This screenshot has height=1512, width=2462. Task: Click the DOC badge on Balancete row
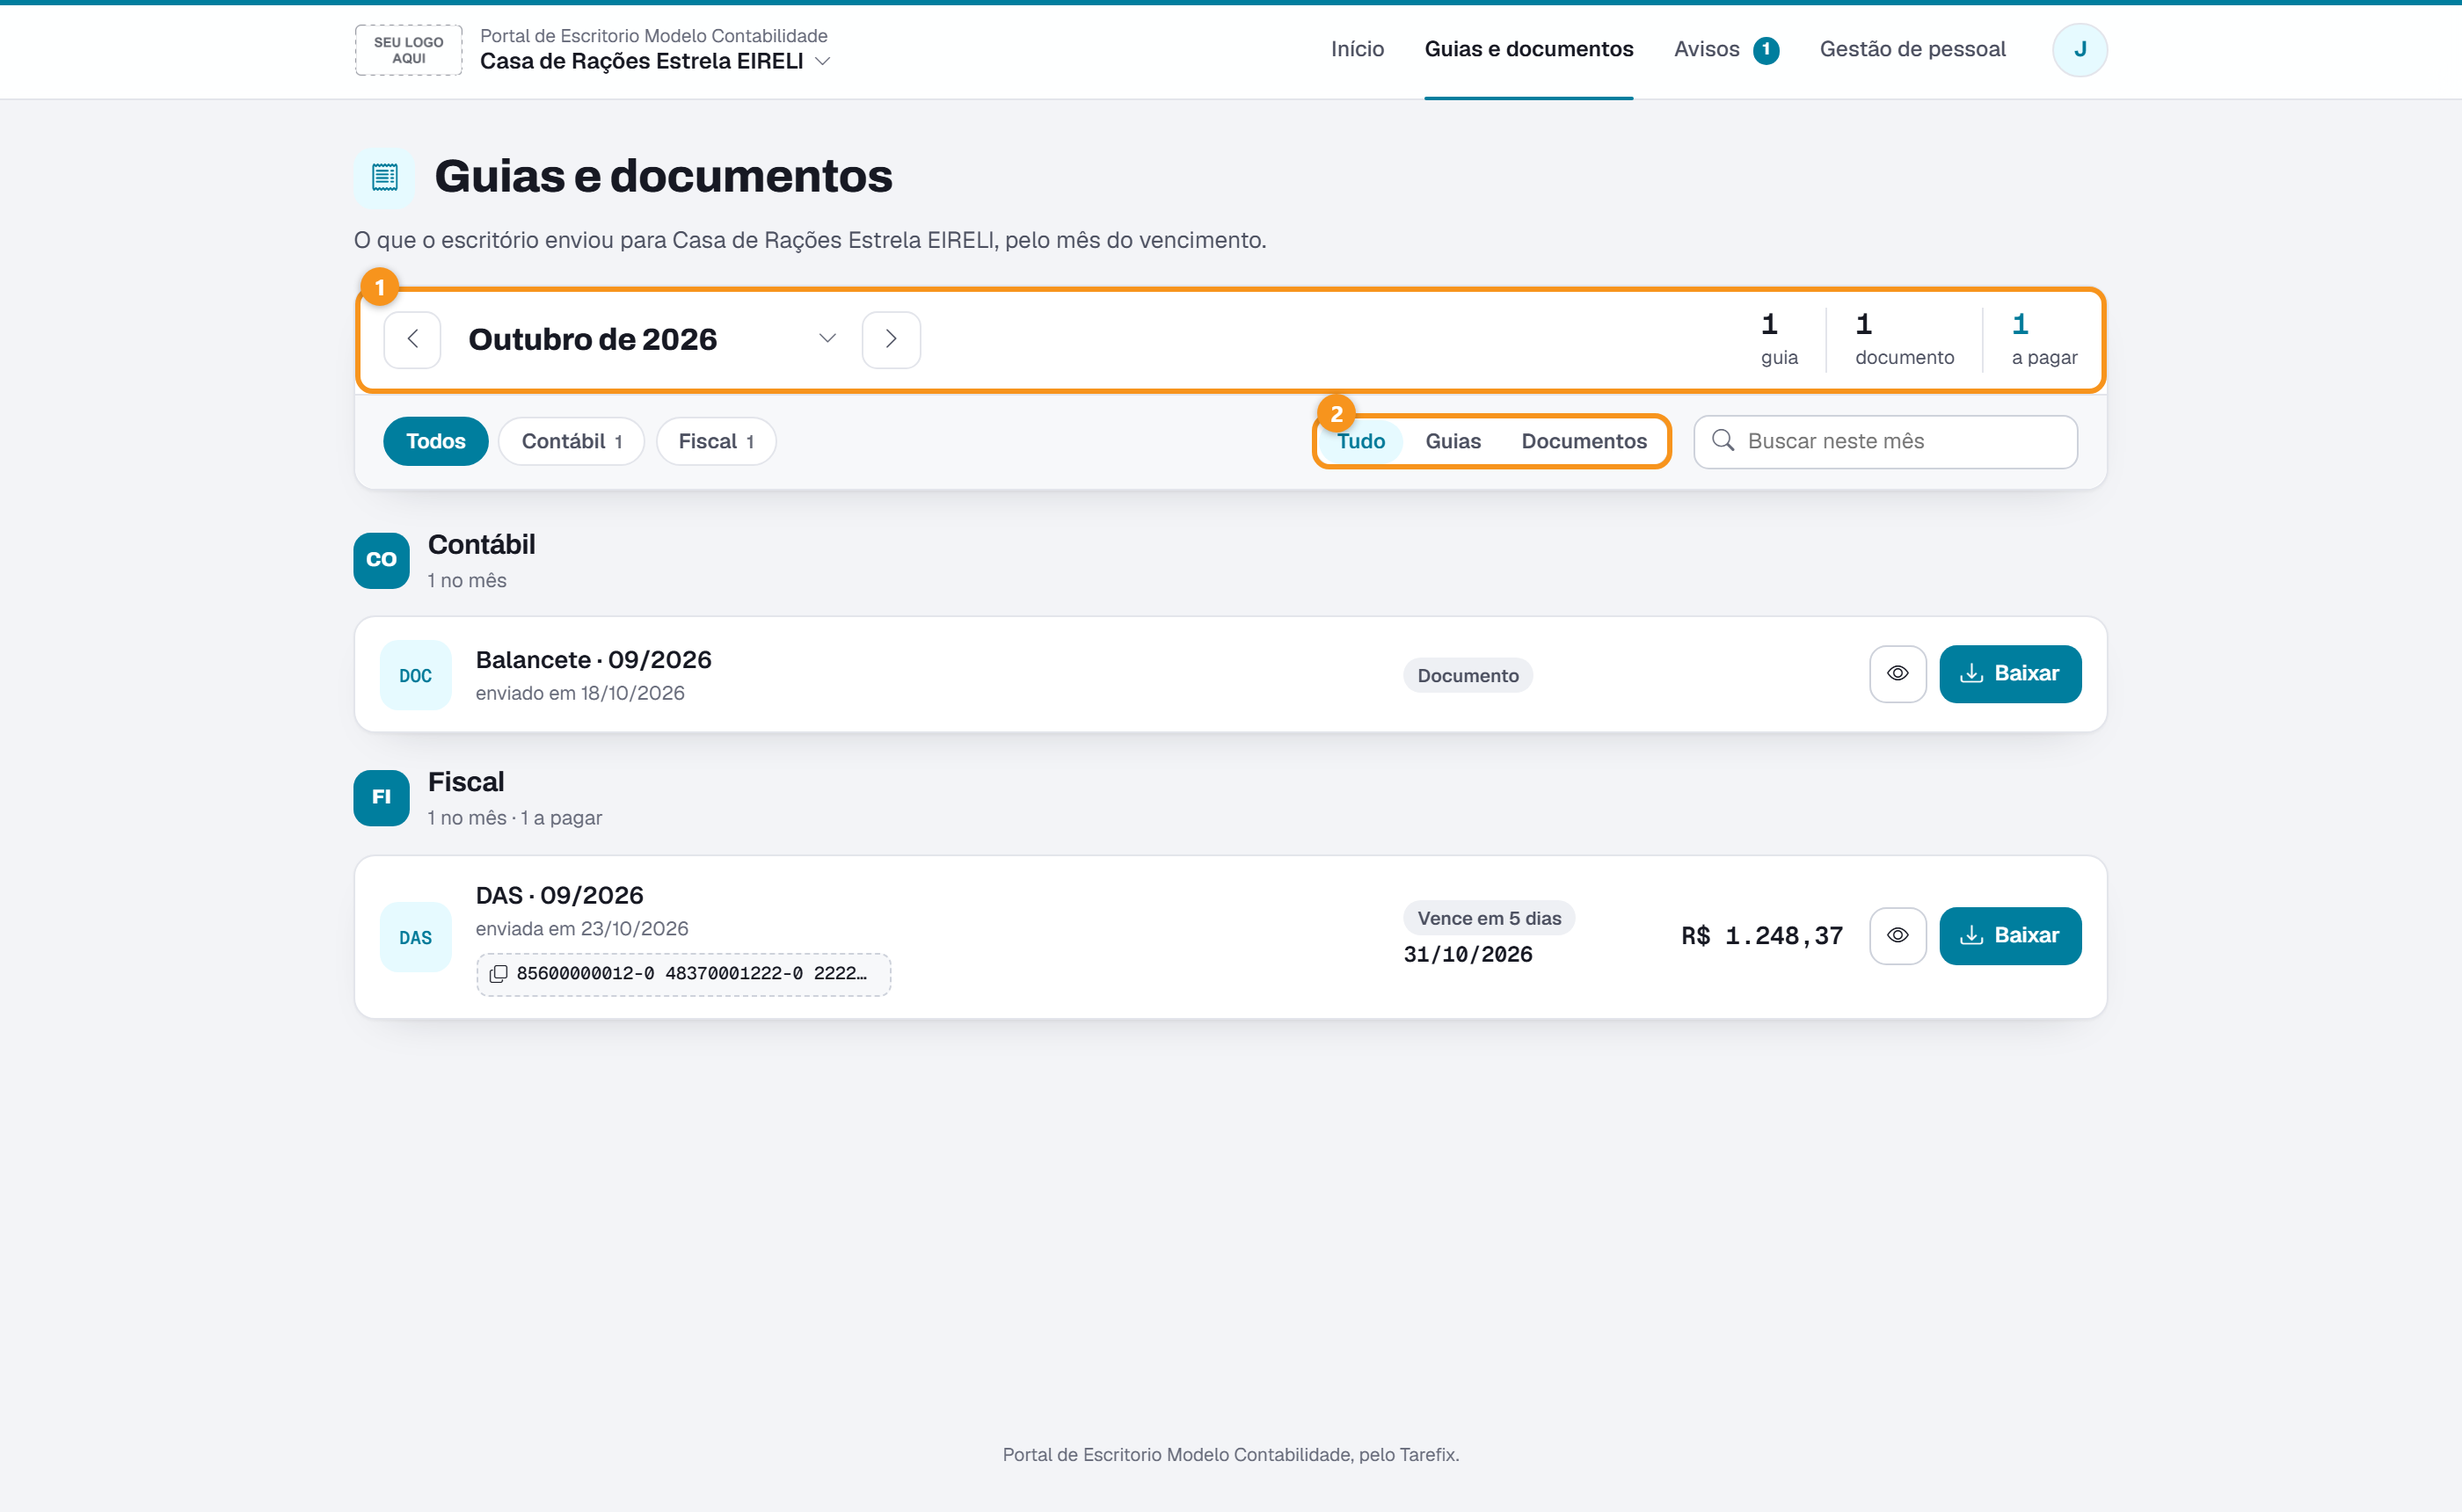coord(415,675)
